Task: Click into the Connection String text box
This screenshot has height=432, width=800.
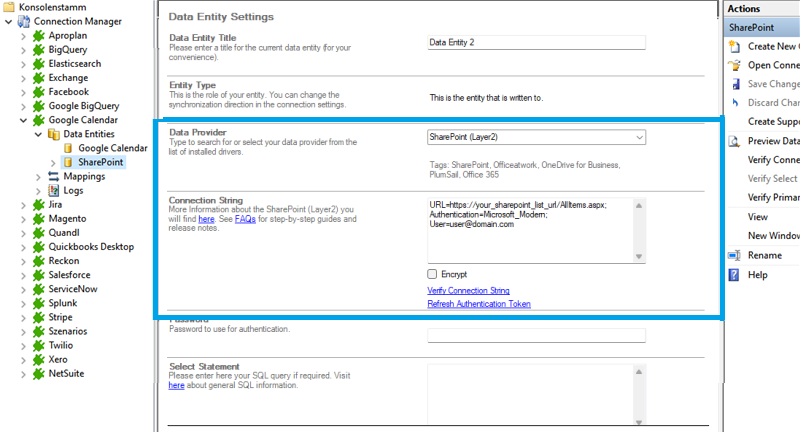Action: point(530,231)
